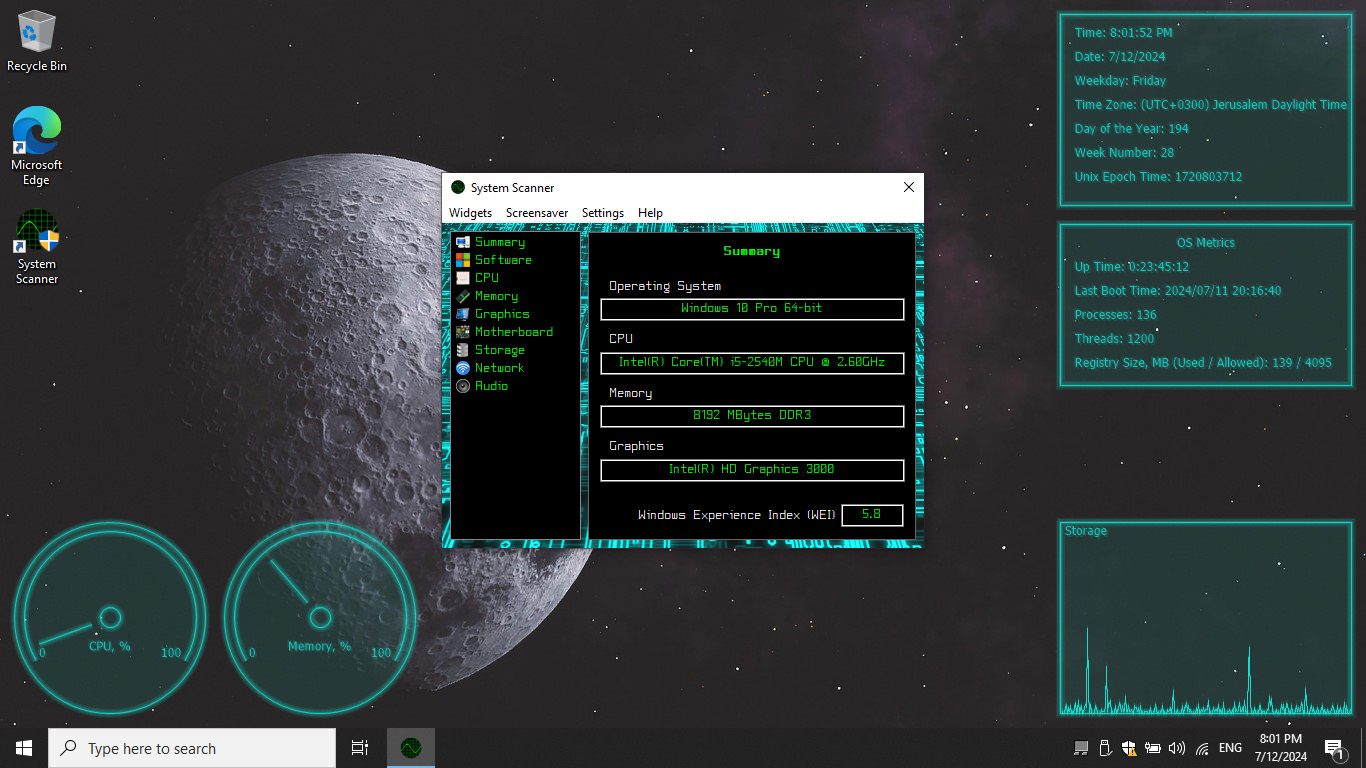The width and height of the screenshot is (1366, 768).
Task: Click the Storage activity graph widget
Action: tap(1212, 620)
